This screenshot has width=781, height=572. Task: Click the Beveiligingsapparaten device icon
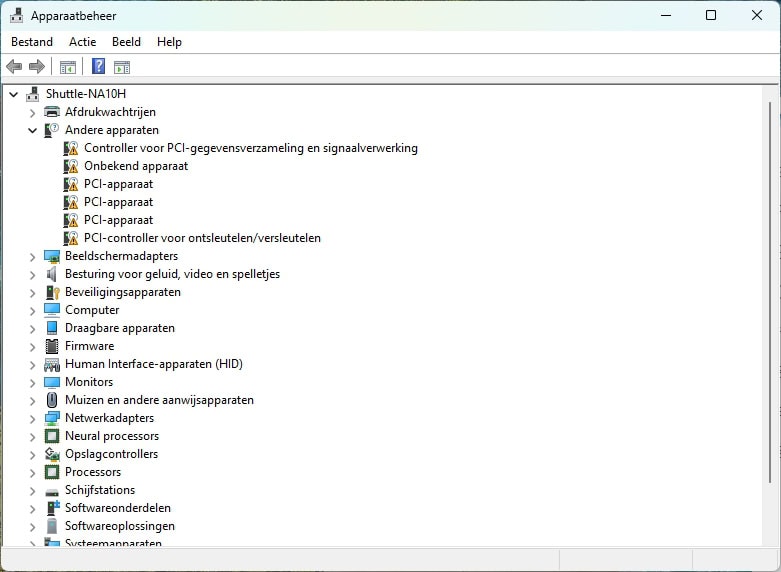tap(52, 292)
